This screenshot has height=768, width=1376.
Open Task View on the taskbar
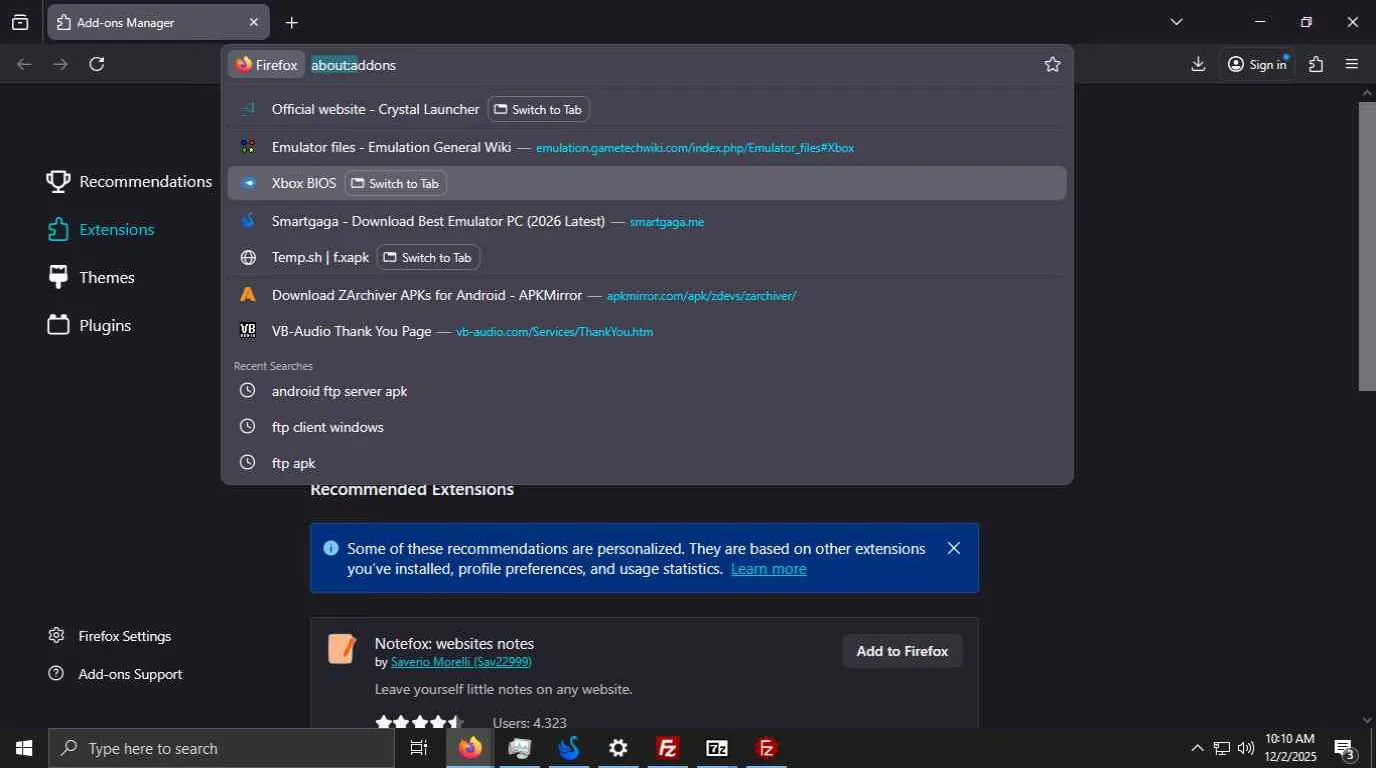click(419, 748)
